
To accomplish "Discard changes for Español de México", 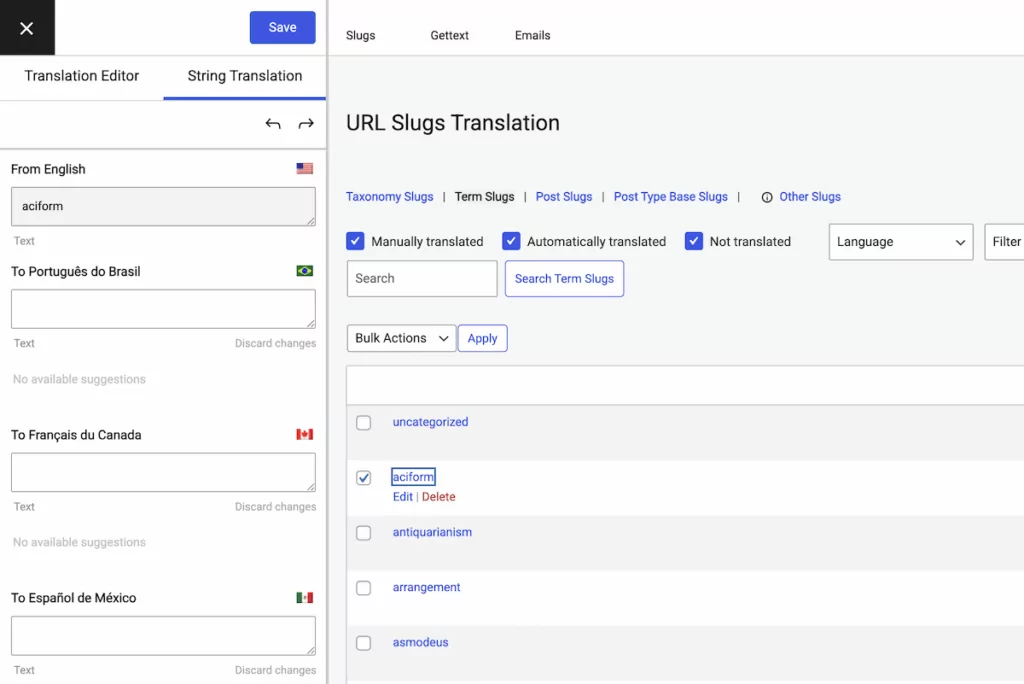I will point(275,670).
